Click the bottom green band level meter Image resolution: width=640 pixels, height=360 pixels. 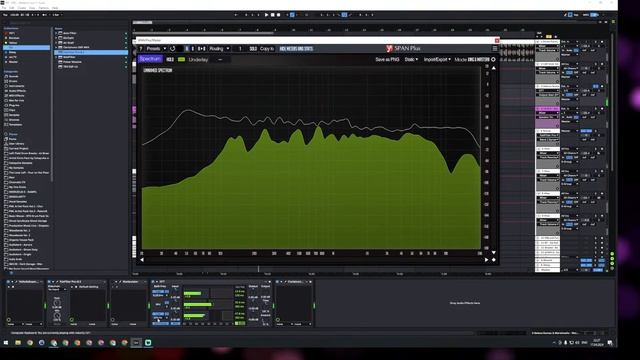coord(194,316)
